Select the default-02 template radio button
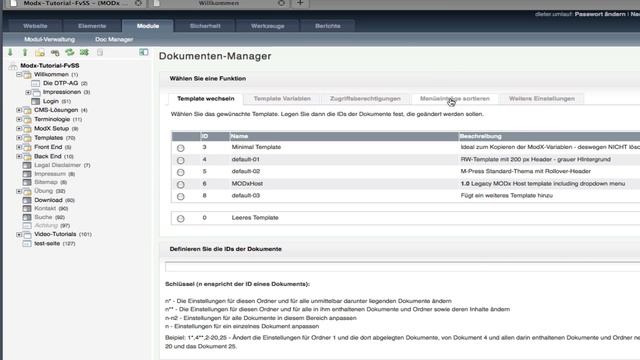 click(x=181, y=172)
